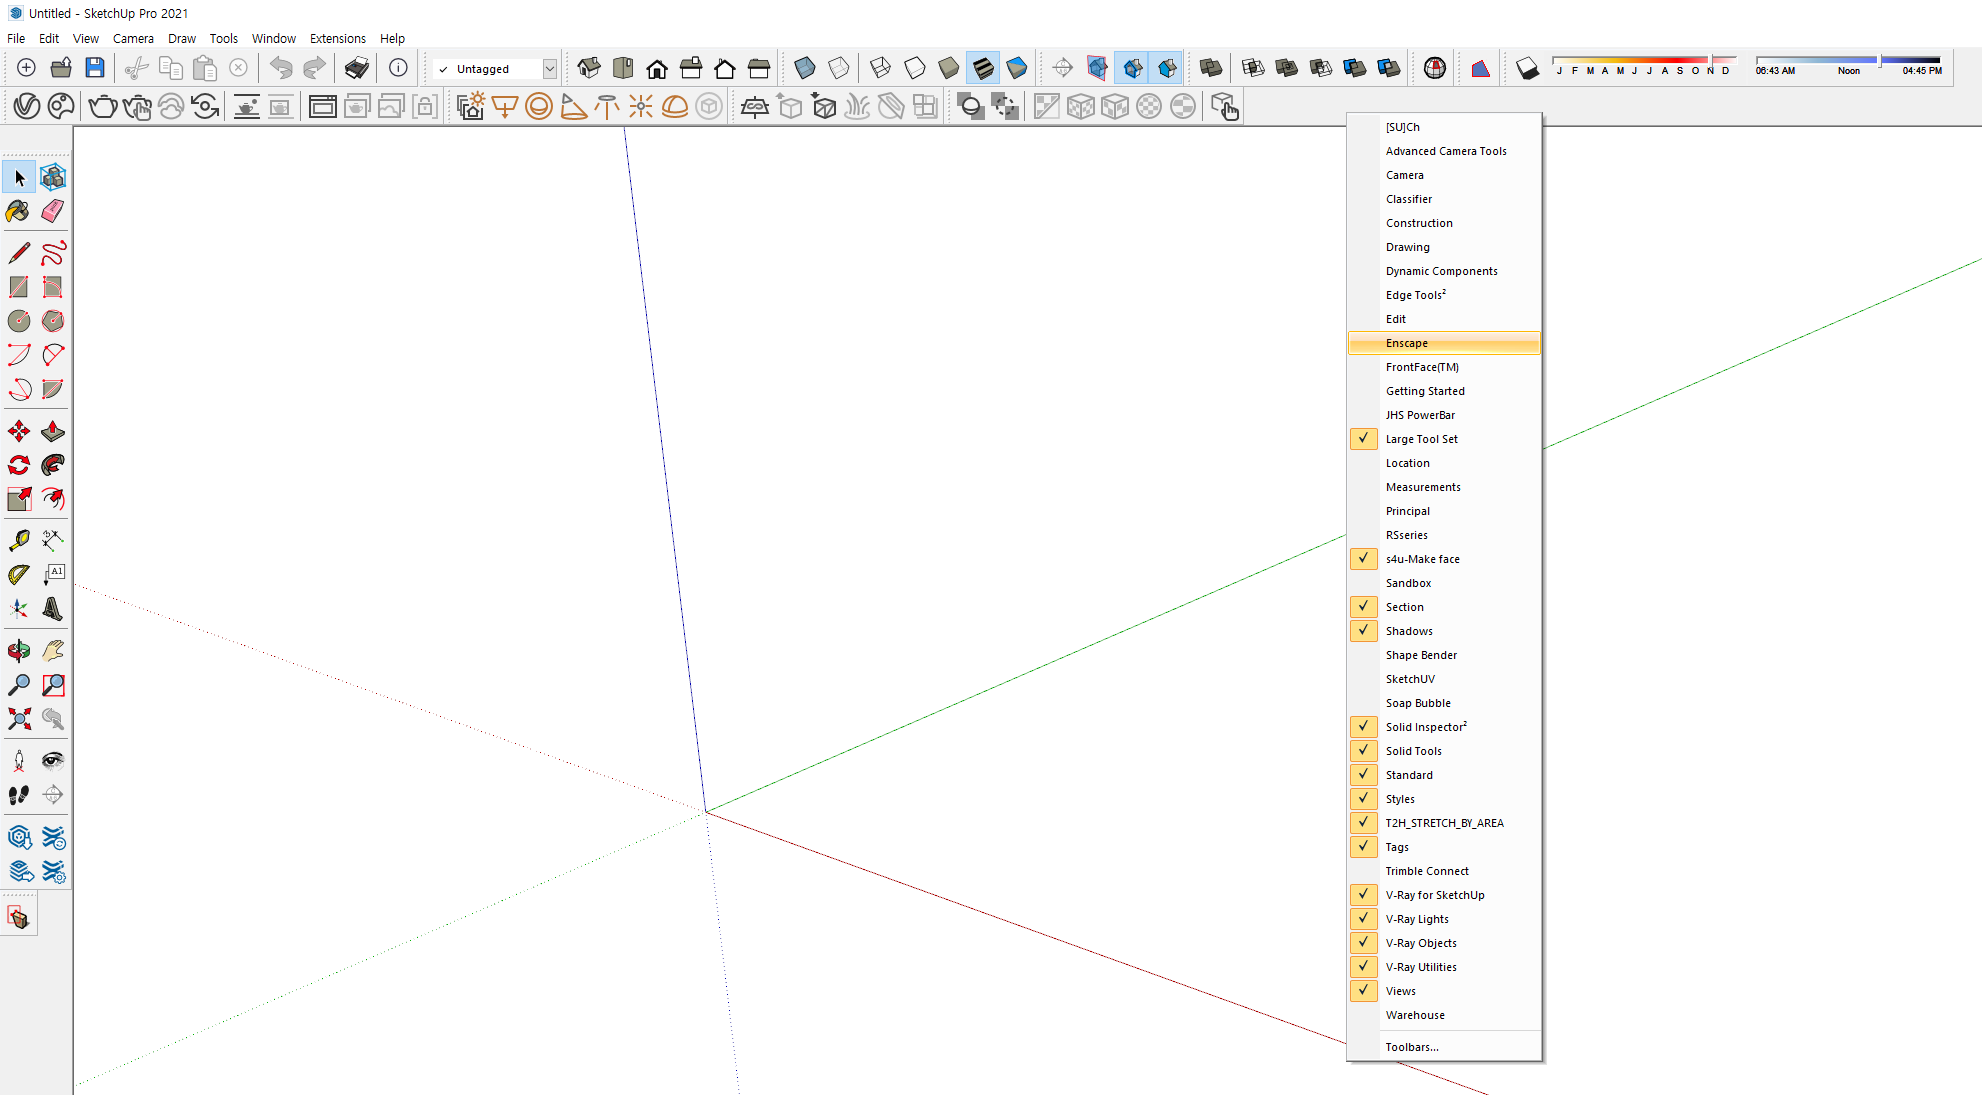The width and height of the screenshot is (1982, 1095).
Task: Select the Push/Pull tool
Action: [53, 432]
